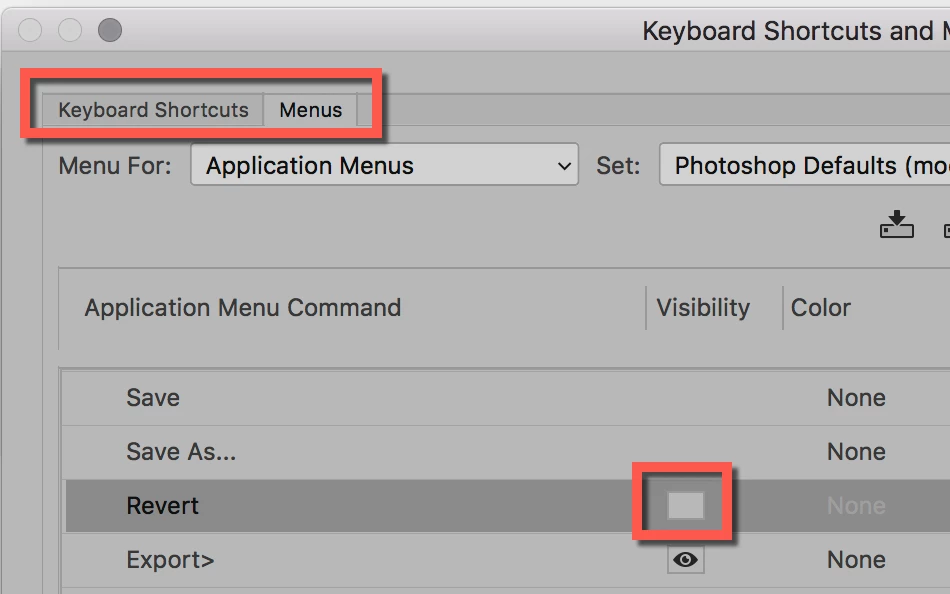
Task: Open the Color dropdown for Save
Action: tap(856, 398)
